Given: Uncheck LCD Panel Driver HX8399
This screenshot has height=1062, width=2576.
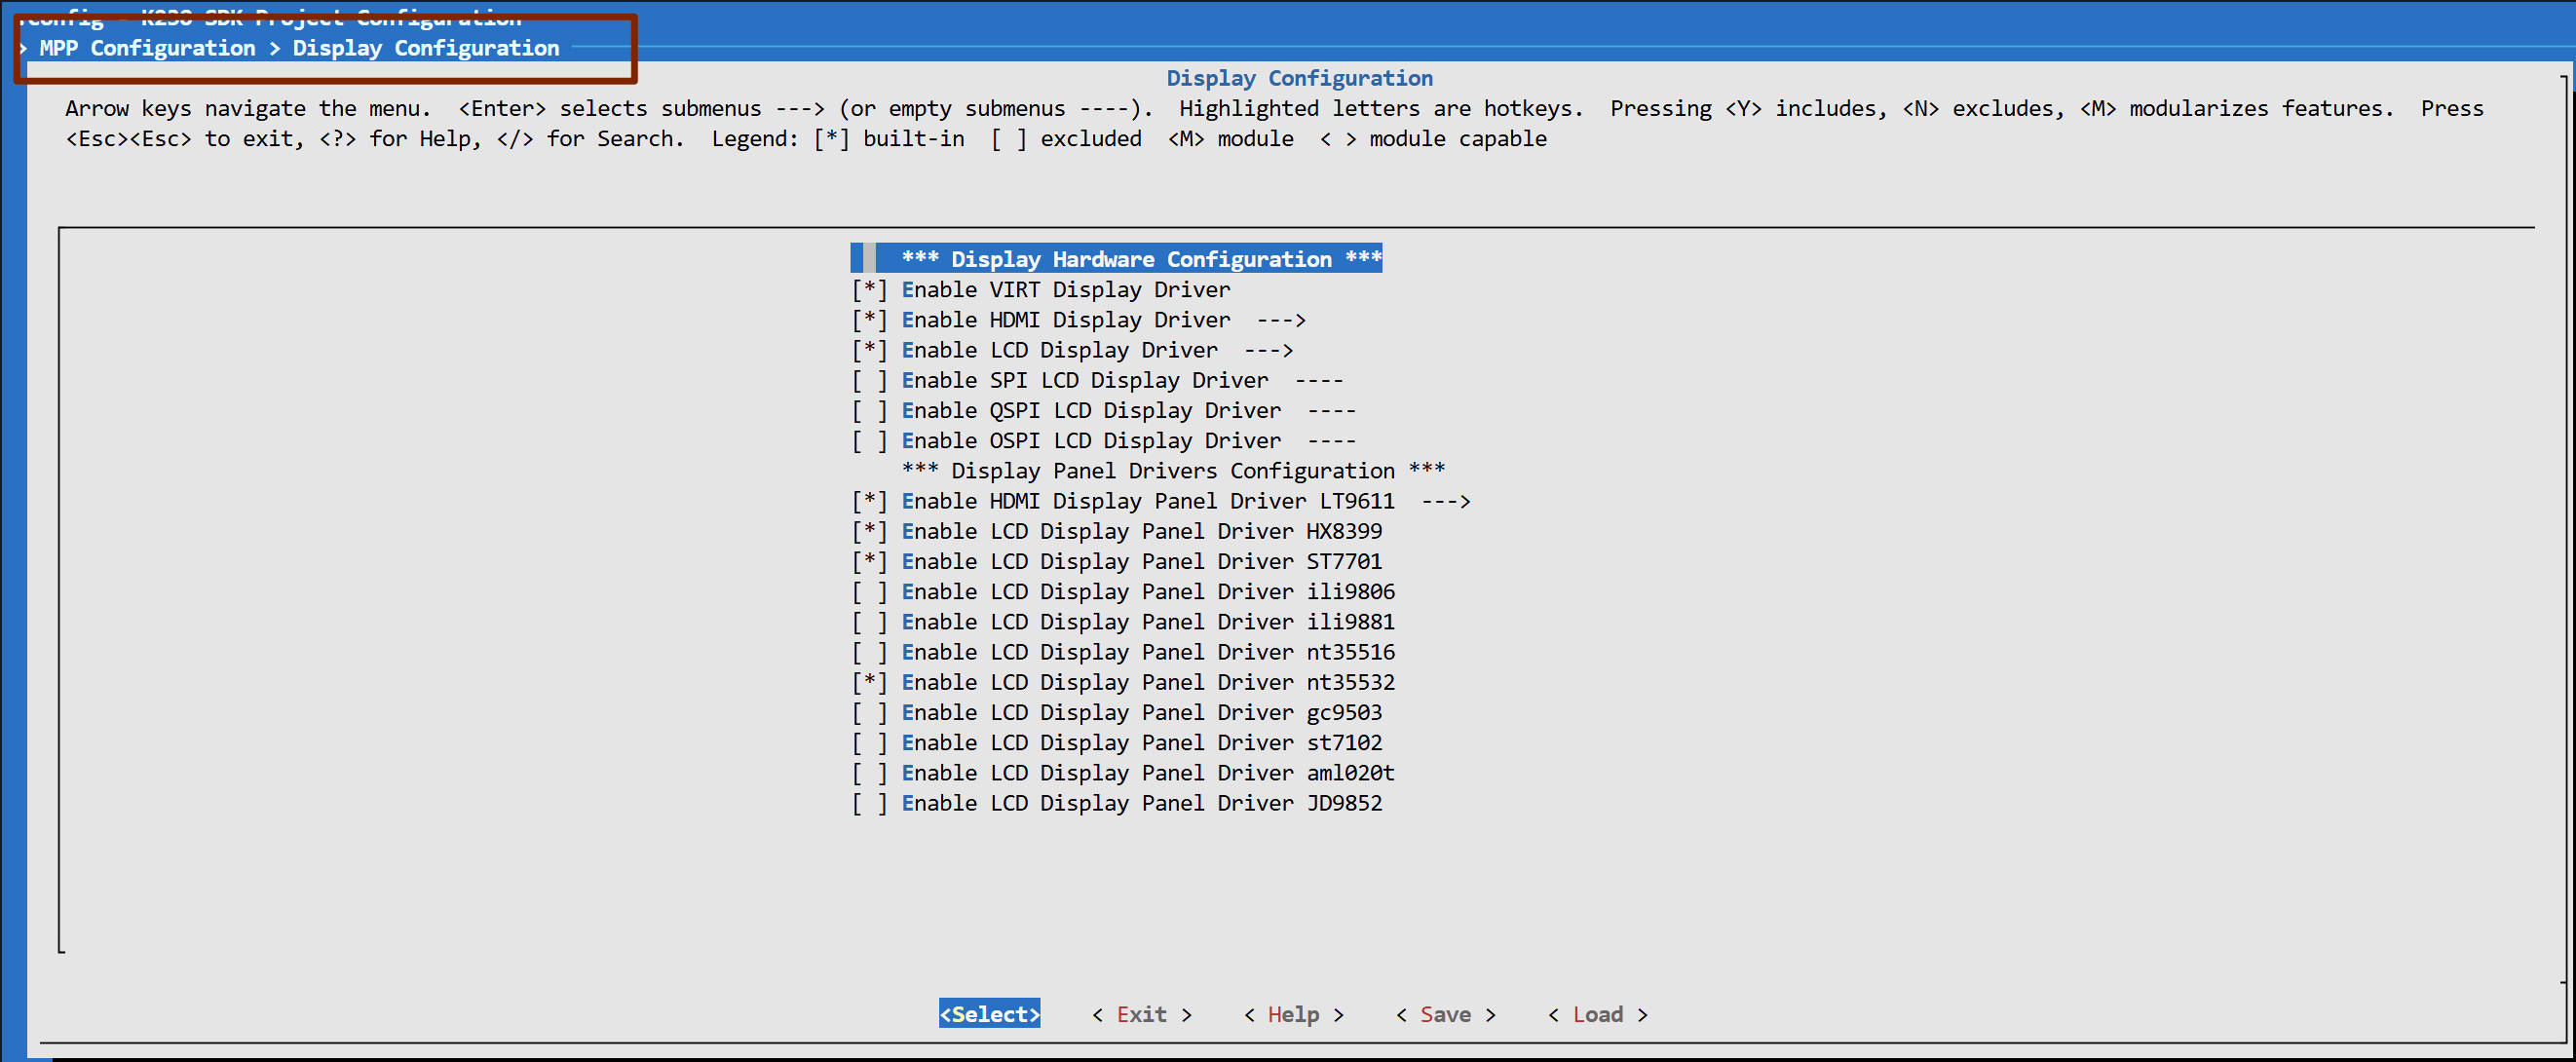Looking at the screenshot, I should coord(869,532).
